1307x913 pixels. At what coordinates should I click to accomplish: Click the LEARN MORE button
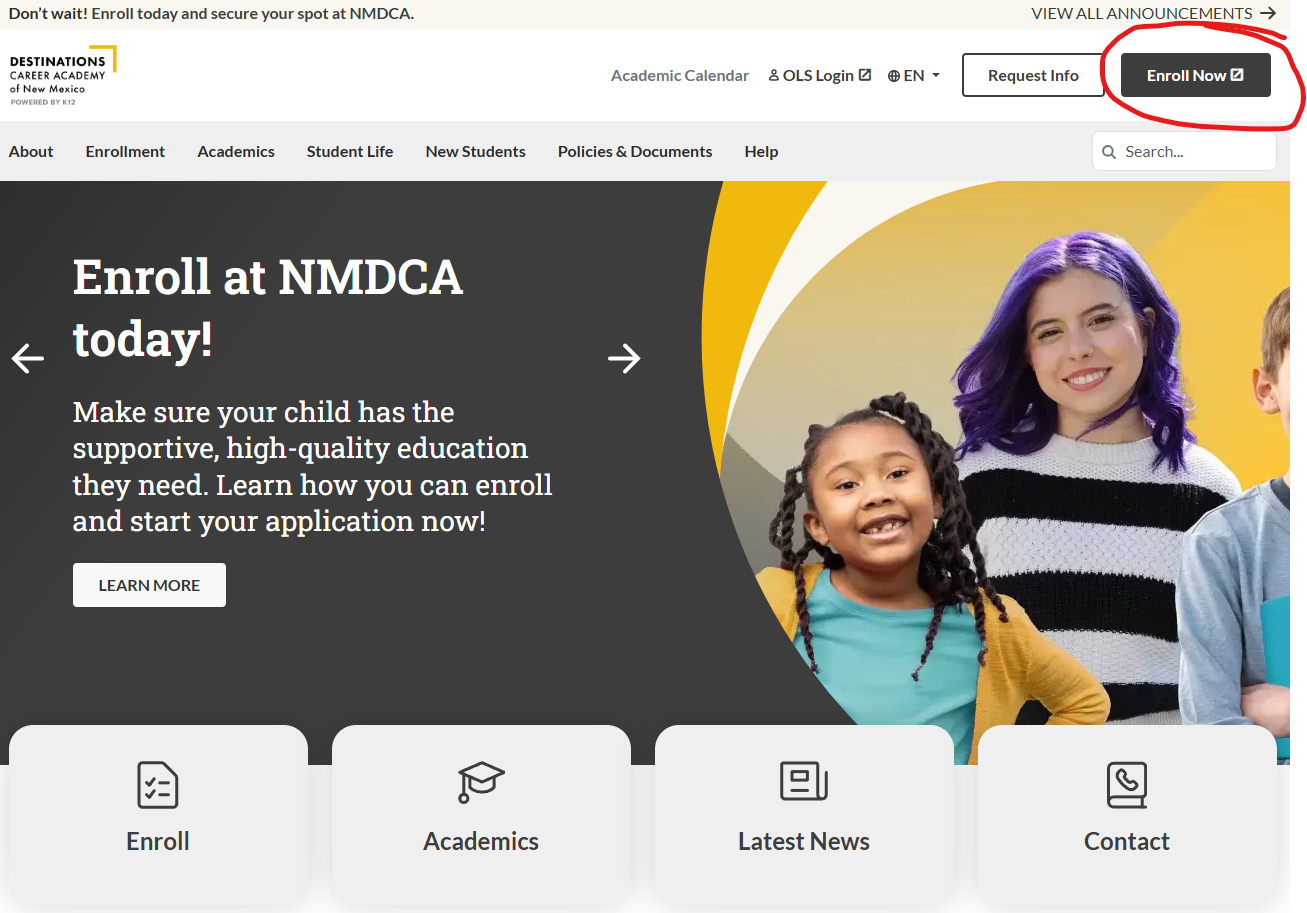(x=149, y=585)
